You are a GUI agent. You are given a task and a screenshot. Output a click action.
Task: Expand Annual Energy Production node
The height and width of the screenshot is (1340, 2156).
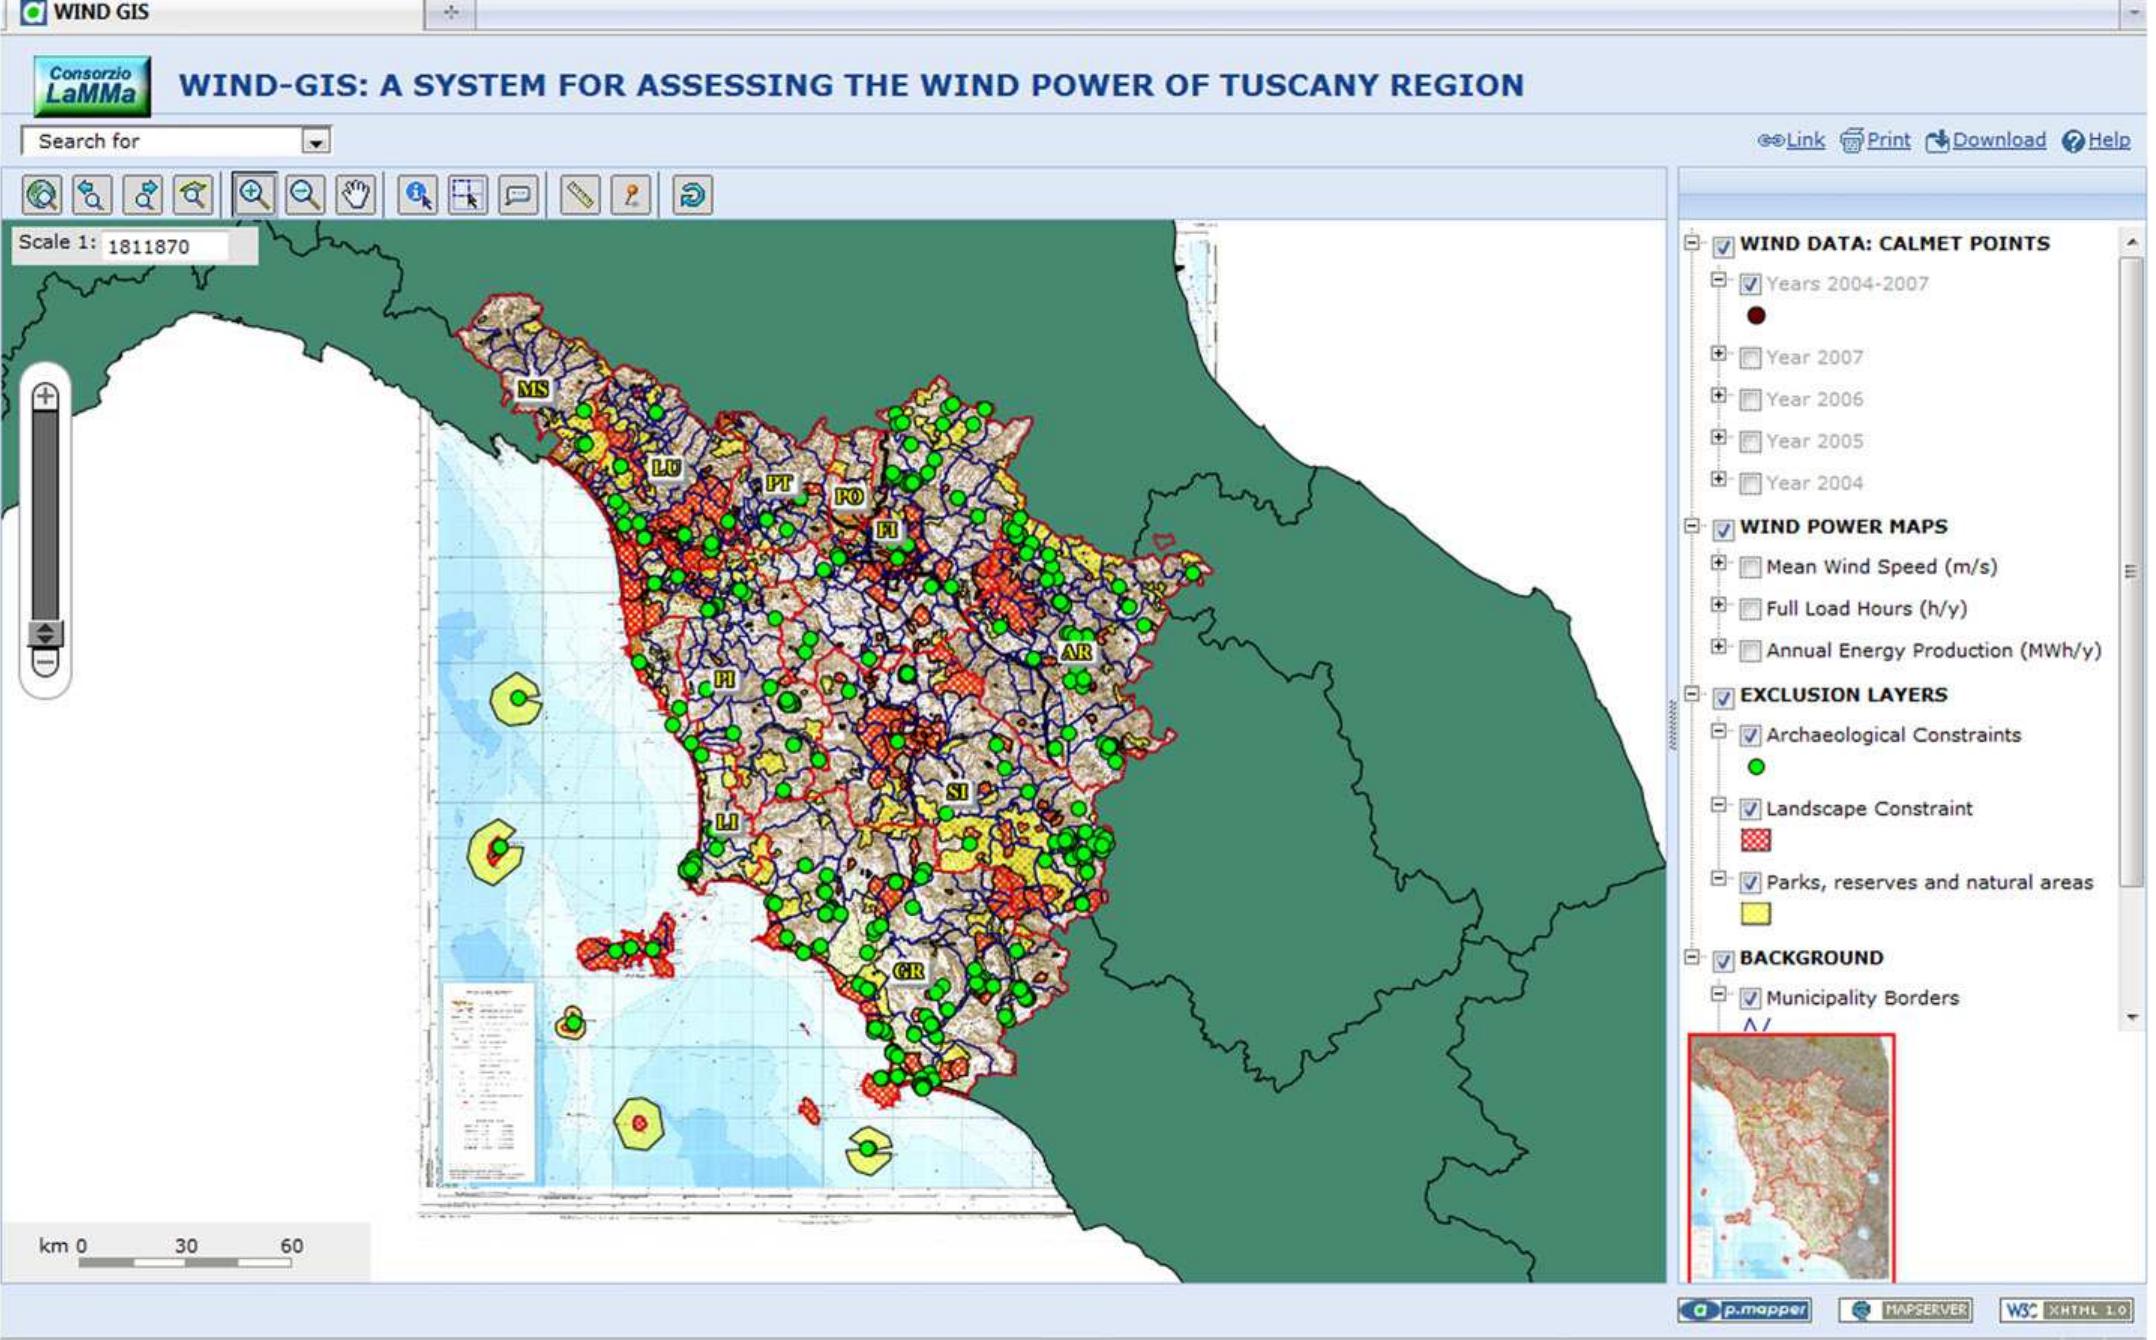coord(1718,646)
